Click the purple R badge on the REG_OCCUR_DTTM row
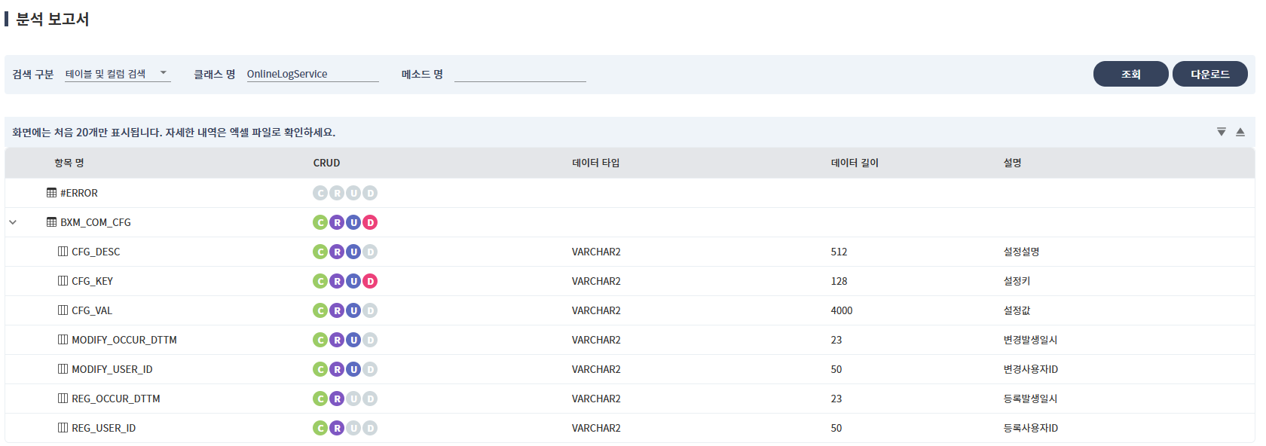The width and height of the screenshot is (1266, 446). 337,399
